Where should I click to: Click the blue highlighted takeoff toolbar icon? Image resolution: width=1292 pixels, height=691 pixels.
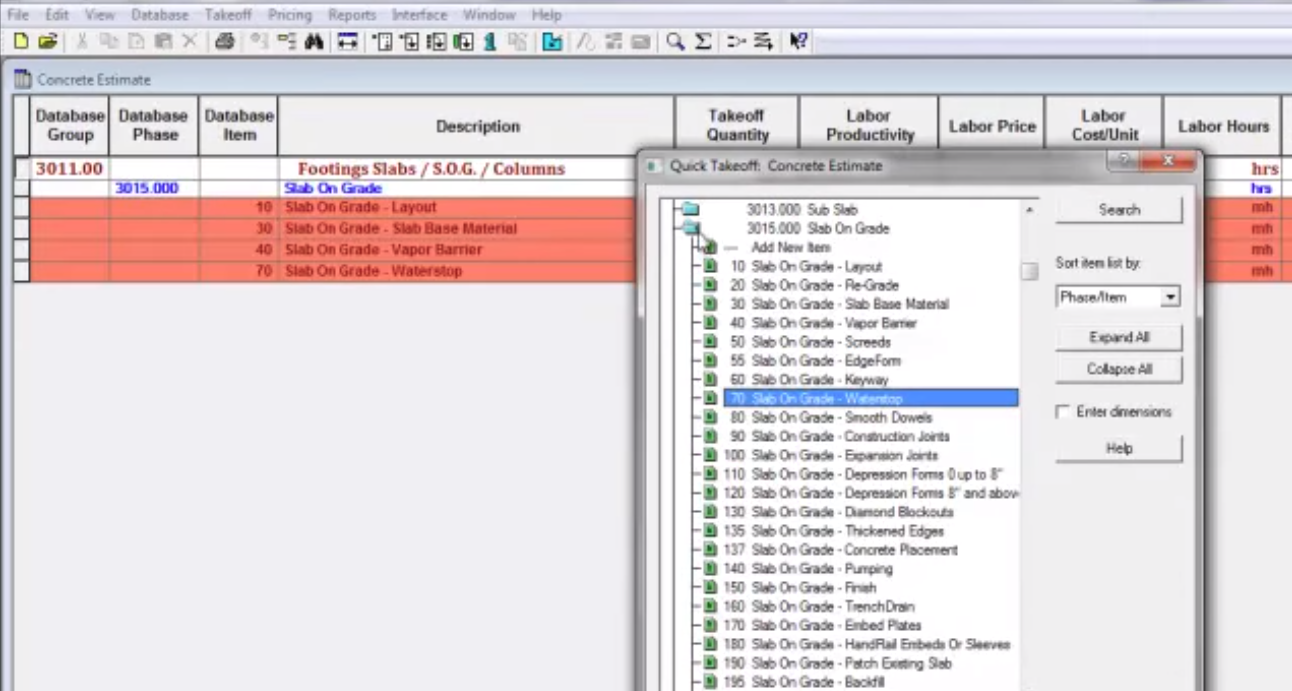pos(552,42)
